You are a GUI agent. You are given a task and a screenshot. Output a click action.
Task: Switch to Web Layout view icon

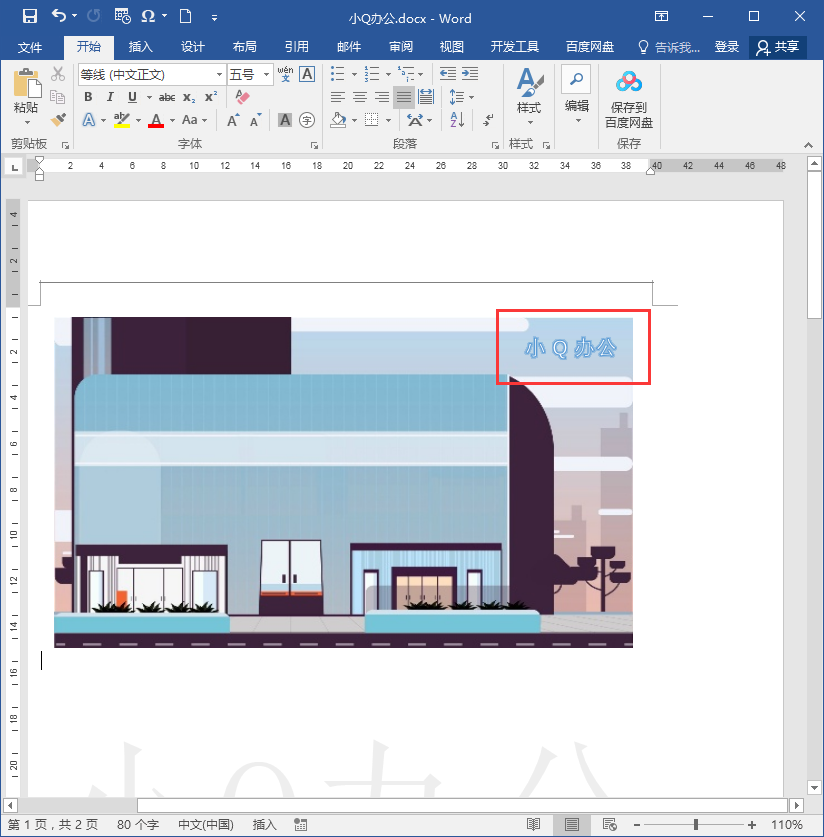coord(609,824)
